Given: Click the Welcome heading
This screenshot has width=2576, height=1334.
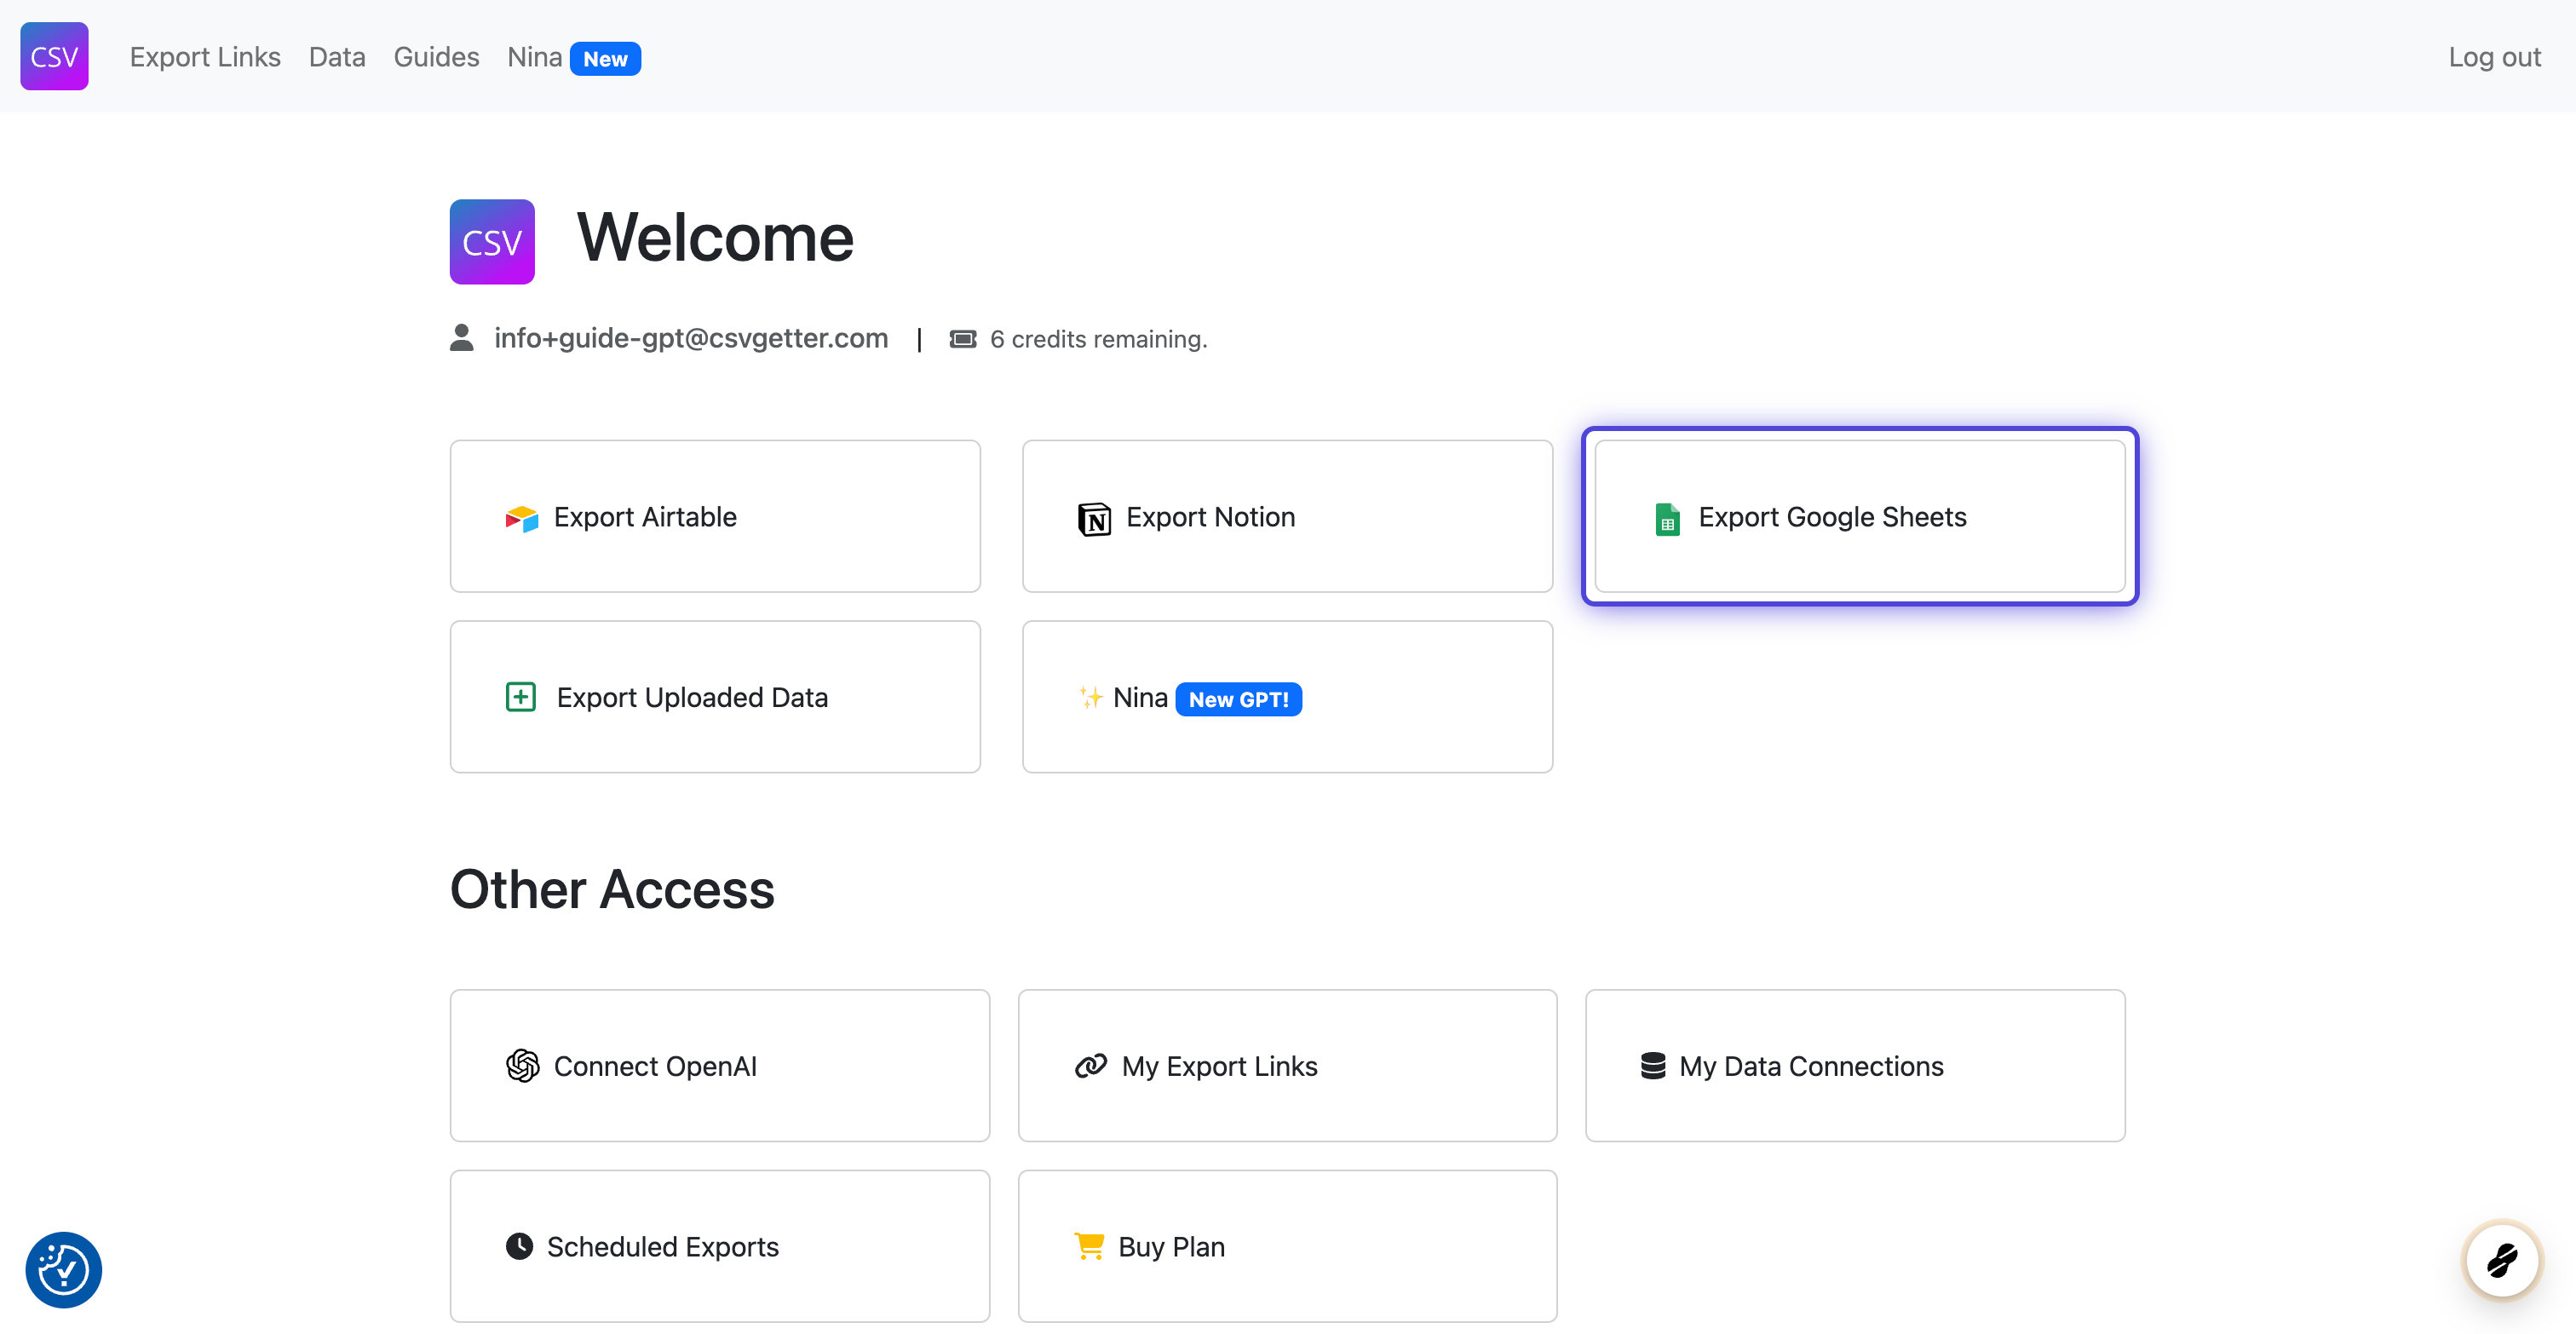Looking at the screenshot, I should (x=715, y=238).
